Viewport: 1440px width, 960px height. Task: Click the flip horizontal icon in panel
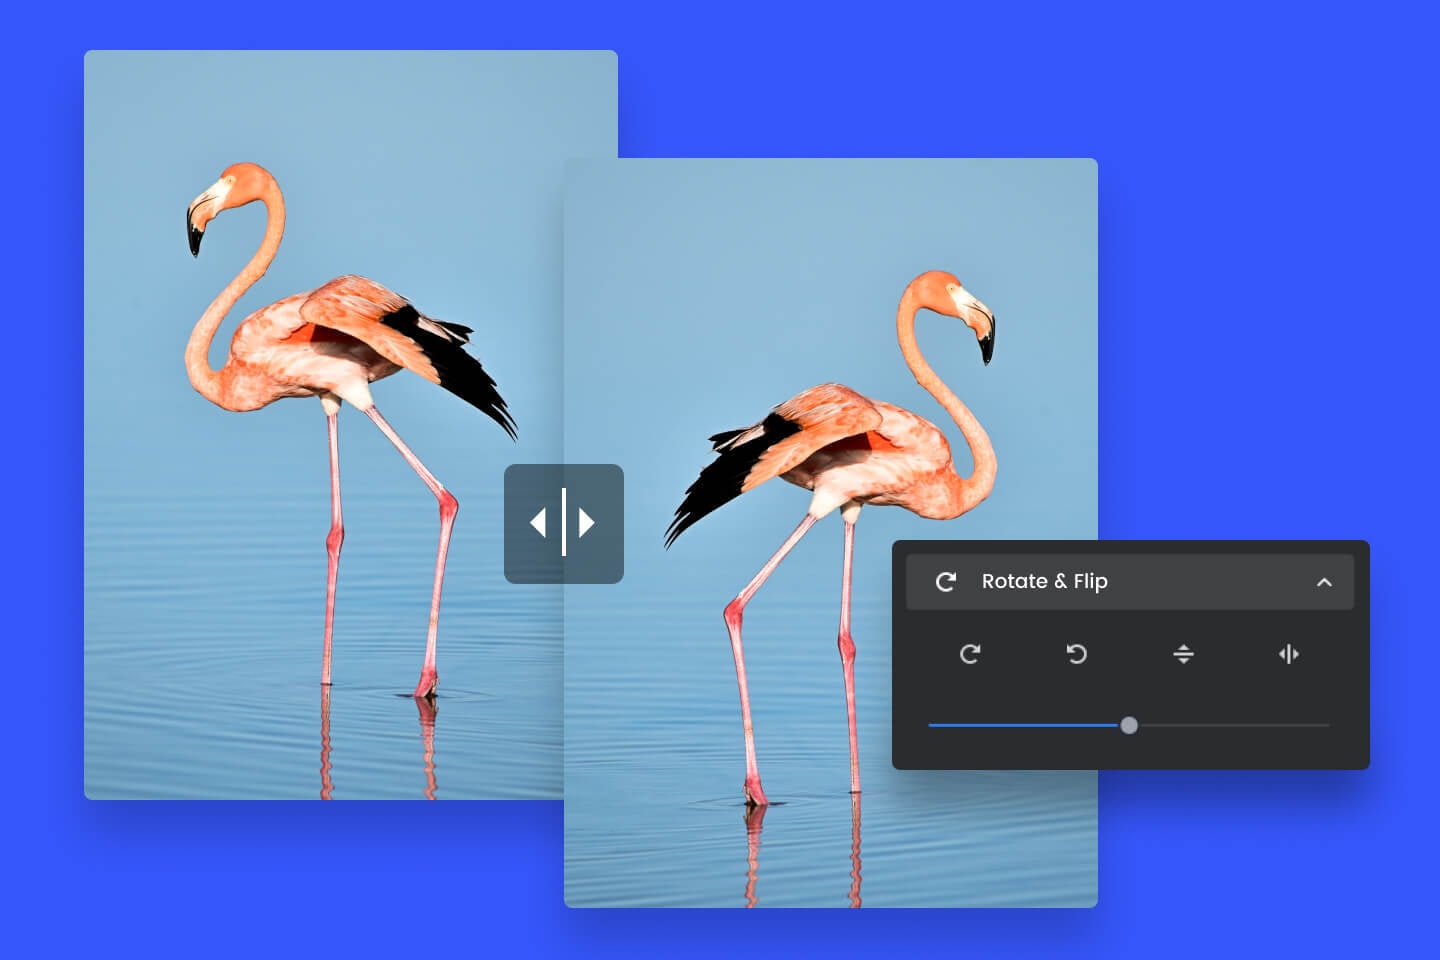pos(1289,654)
